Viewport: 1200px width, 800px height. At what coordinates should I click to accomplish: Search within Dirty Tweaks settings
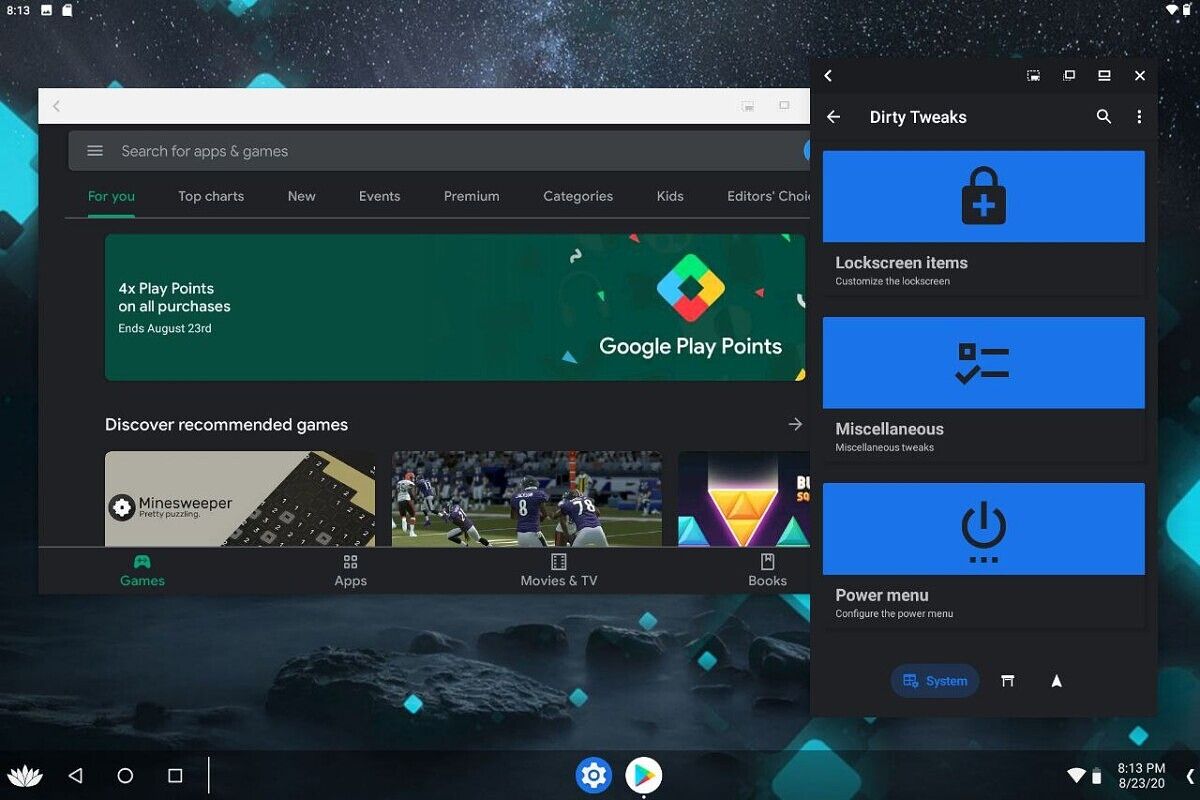point(1104,117)
